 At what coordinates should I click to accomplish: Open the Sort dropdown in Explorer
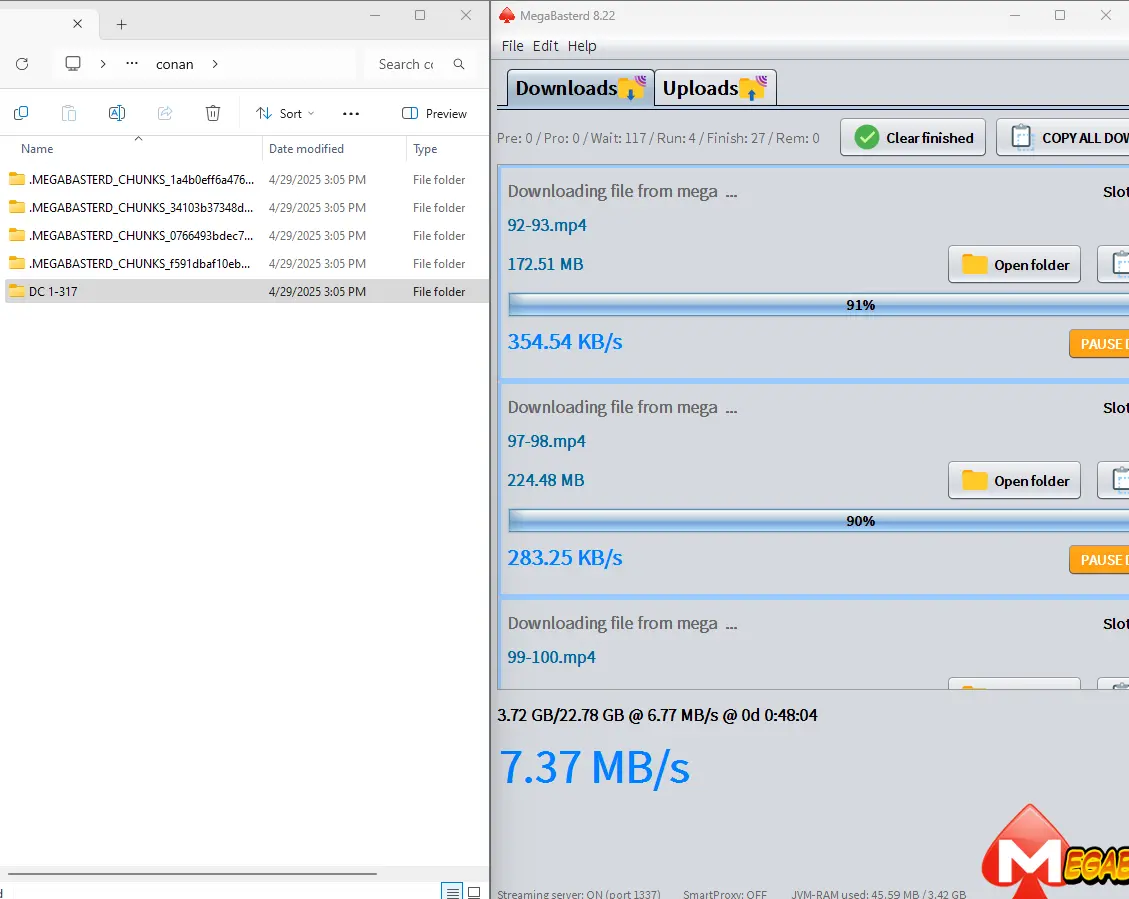click(285, 114)
